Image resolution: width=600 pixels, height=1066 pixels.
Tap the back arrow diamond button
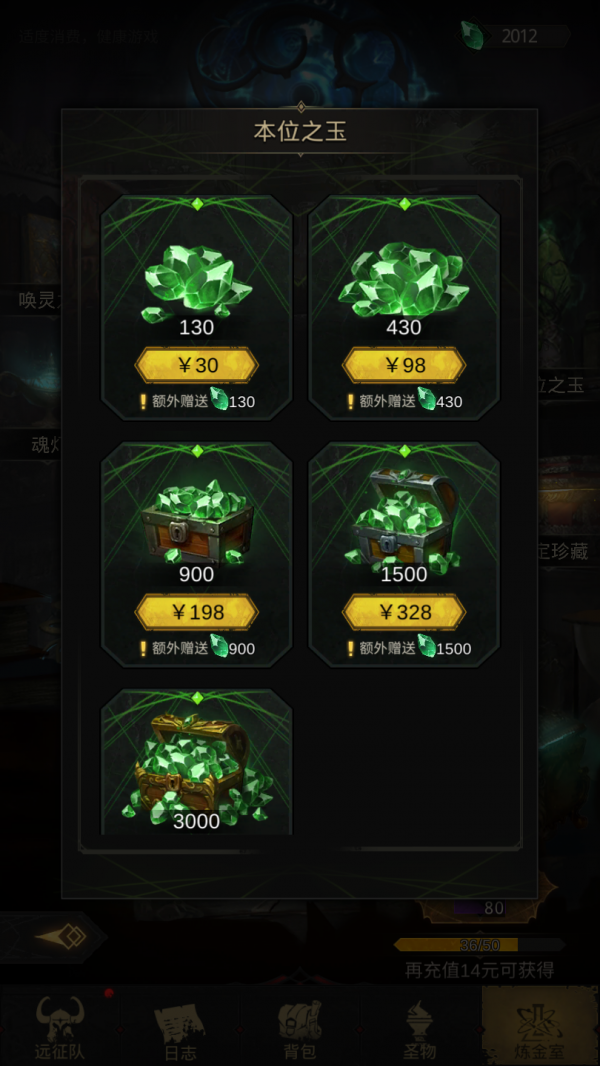tap(60, 938)
